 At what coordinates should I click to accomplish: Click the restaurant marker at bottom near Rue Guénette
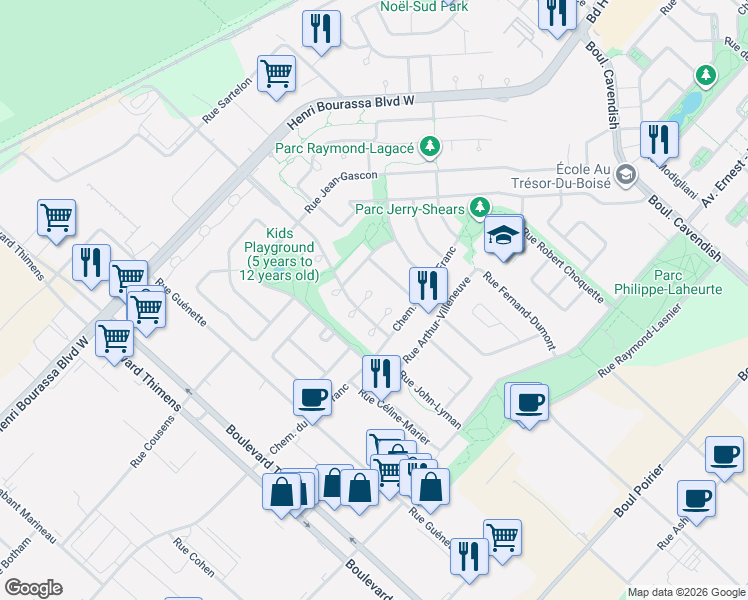tap(469, 559)
